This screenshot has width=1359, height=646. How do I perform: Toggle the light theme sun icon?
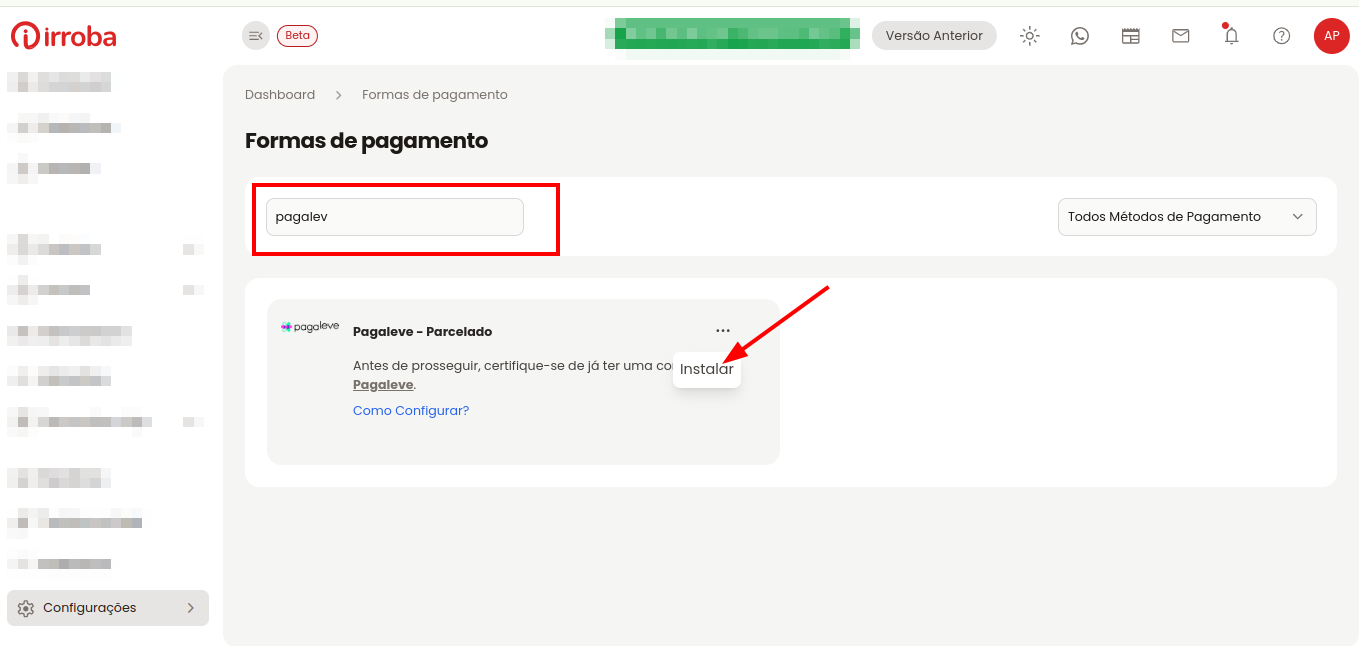click(x=1030, y=36)
